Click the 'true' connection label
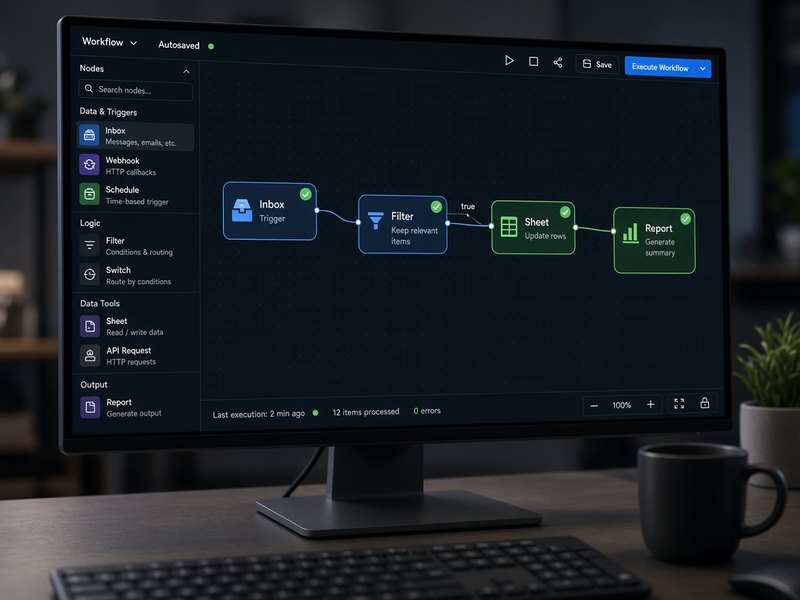 468,206
